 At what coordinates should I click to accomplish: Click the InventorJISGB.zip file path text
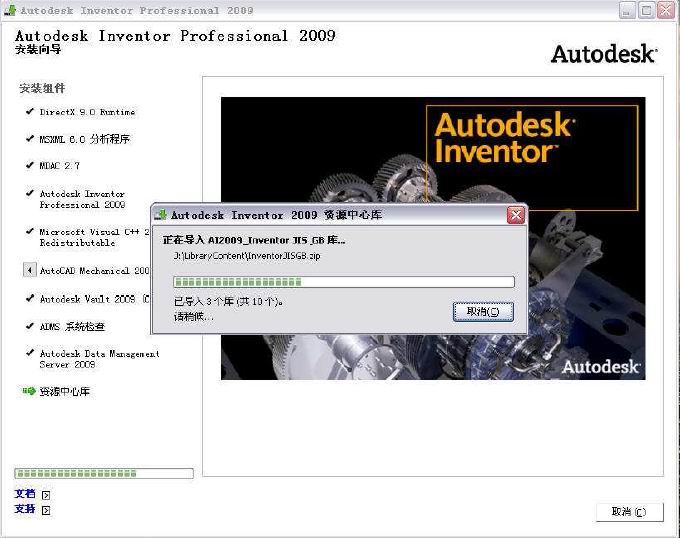pos(247,256)
